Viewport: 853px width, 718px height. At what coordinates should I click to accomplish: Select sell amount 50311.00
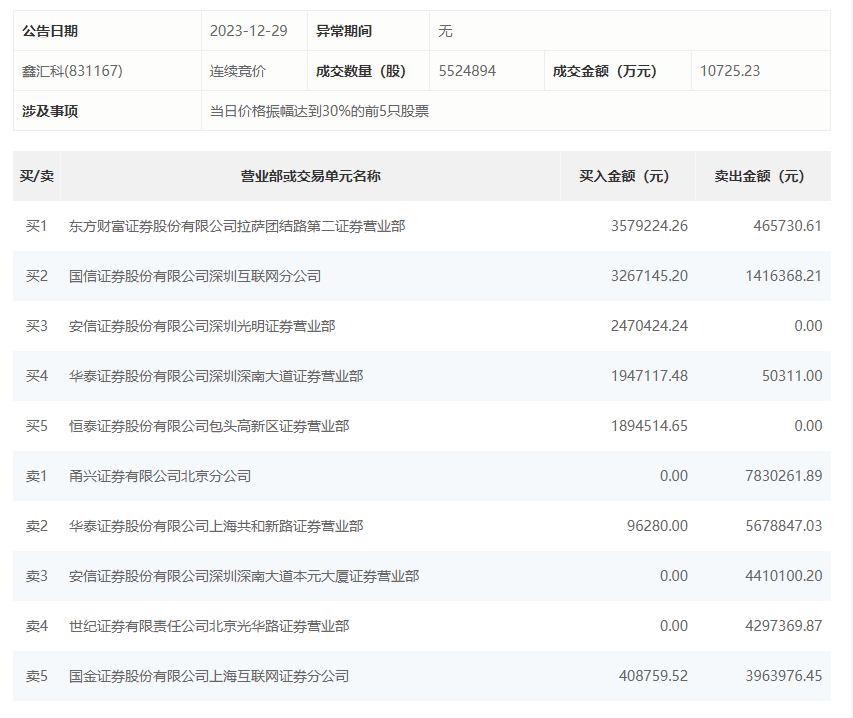click(x=792, y=376)
